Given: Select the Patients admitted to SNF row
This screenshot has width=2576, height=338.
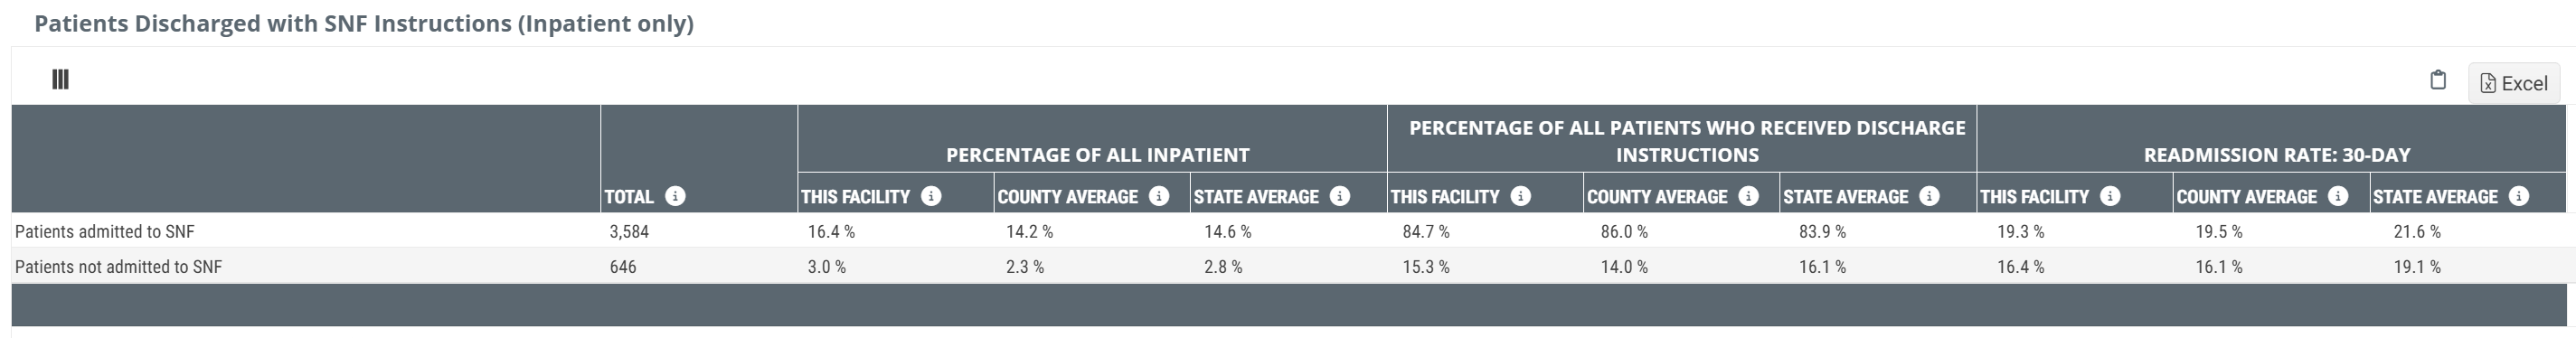Looking at the screenshot, I should 1288,231.
